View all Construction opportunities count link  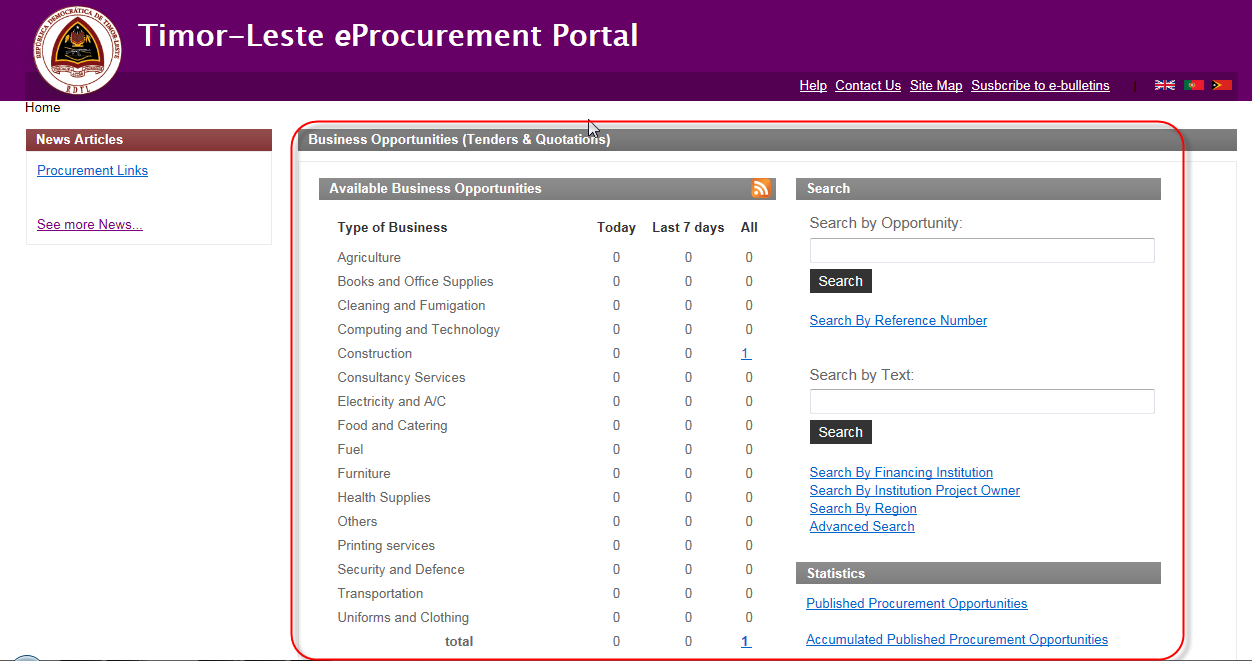pyautogui.click(x=746, y=354)
